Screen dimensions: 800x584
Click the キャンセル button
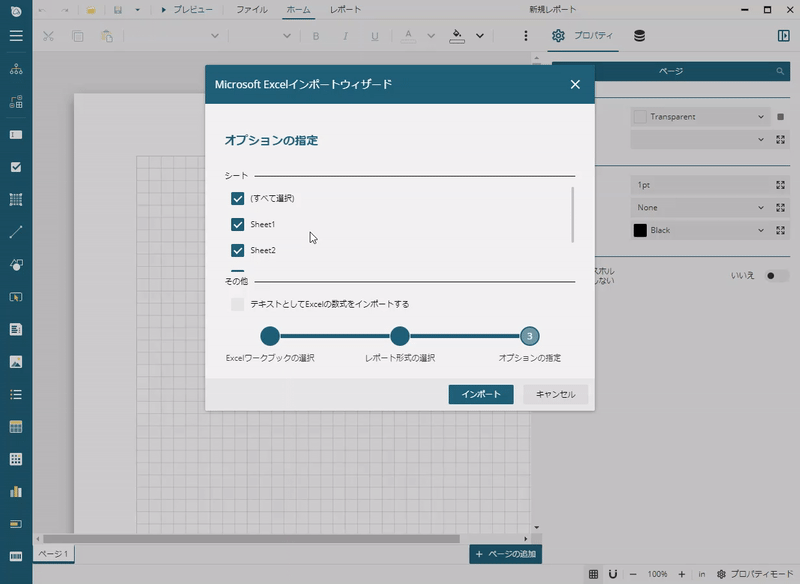point(555,394)
